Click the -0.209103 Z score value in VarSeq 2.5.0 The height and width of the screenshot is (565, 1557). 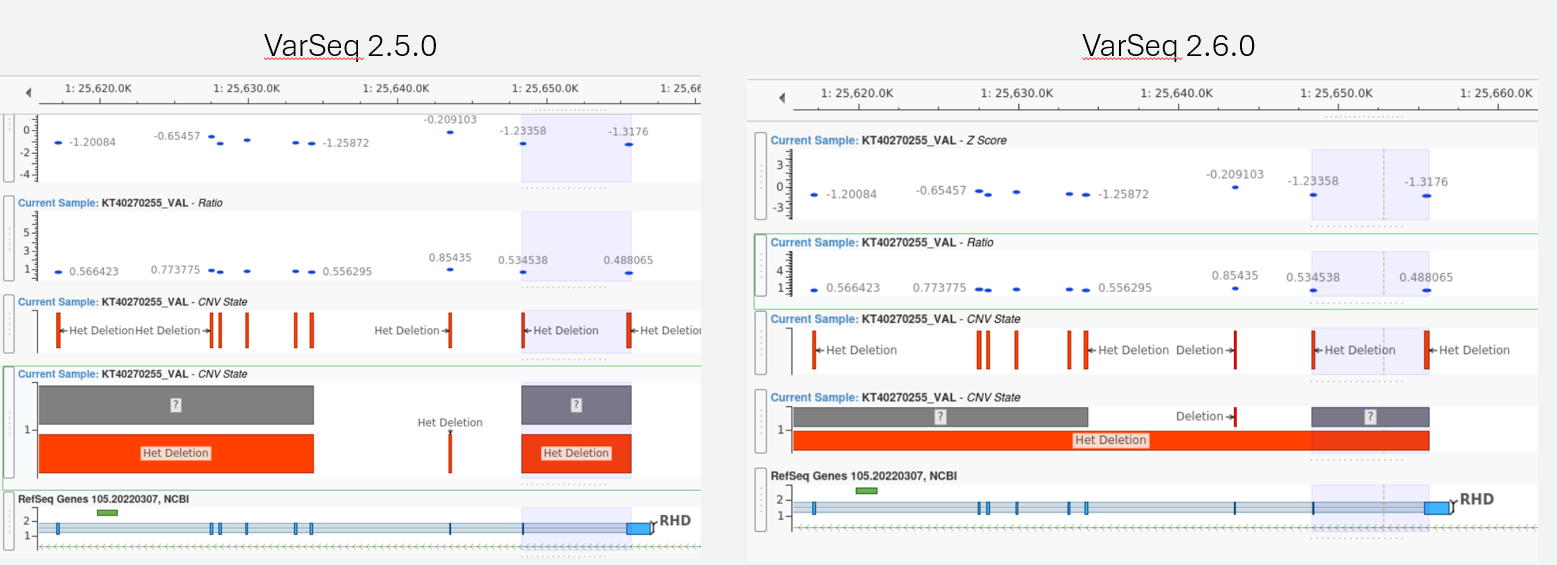pyautogui.click(x=450, y=120)
